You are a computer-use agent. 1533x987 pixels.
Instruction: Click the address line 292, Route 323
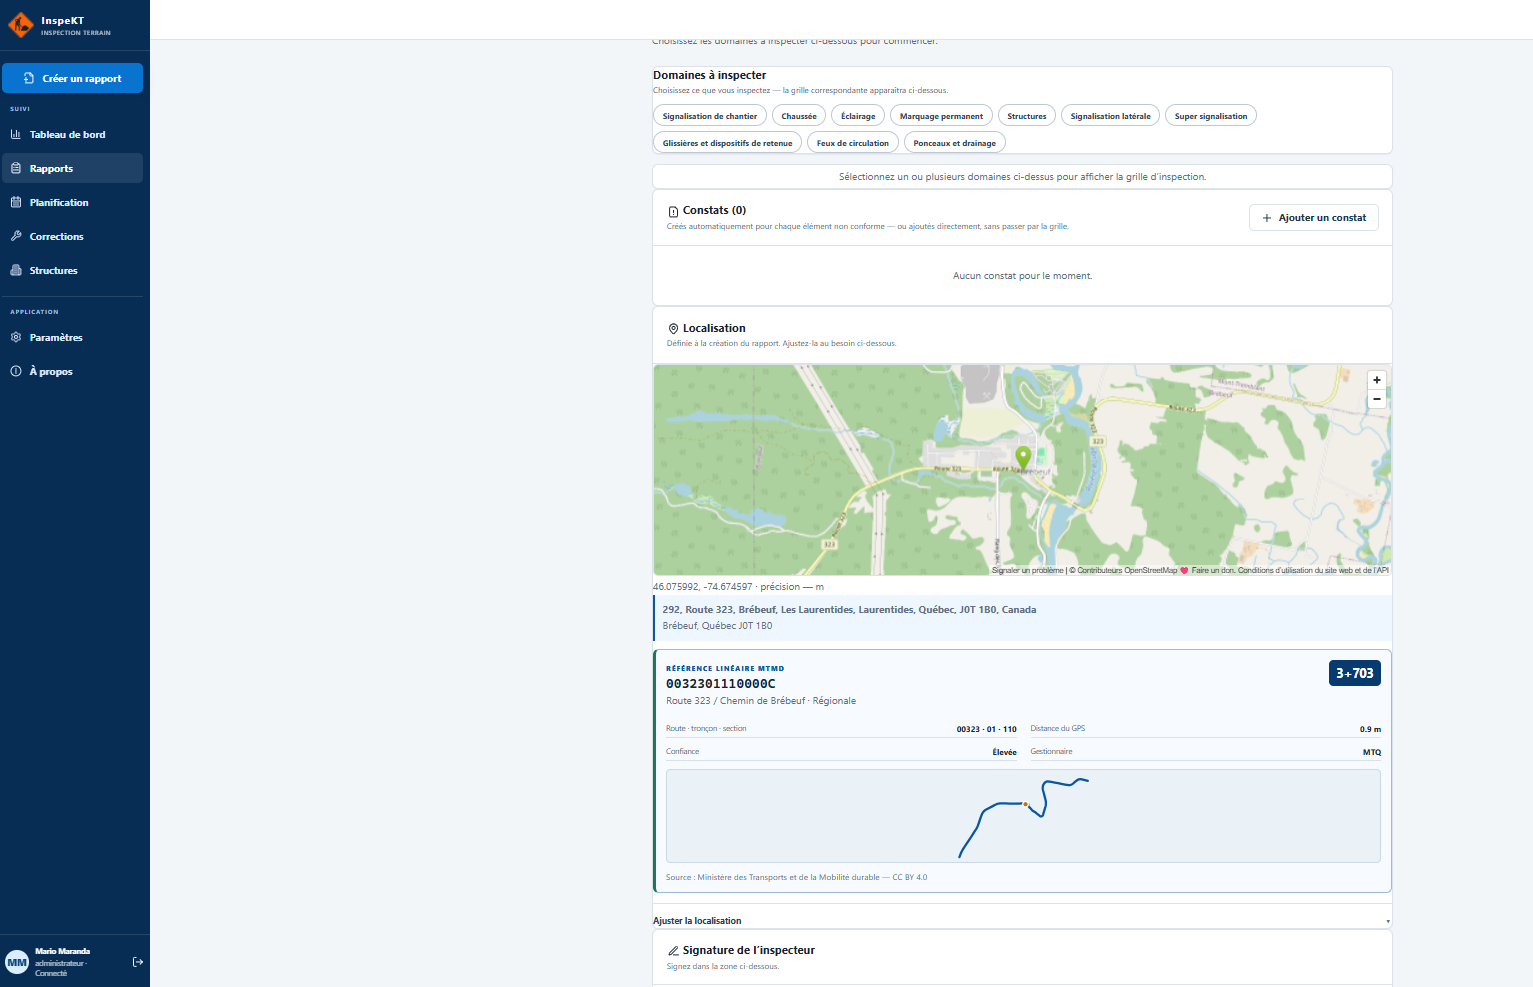849,609
